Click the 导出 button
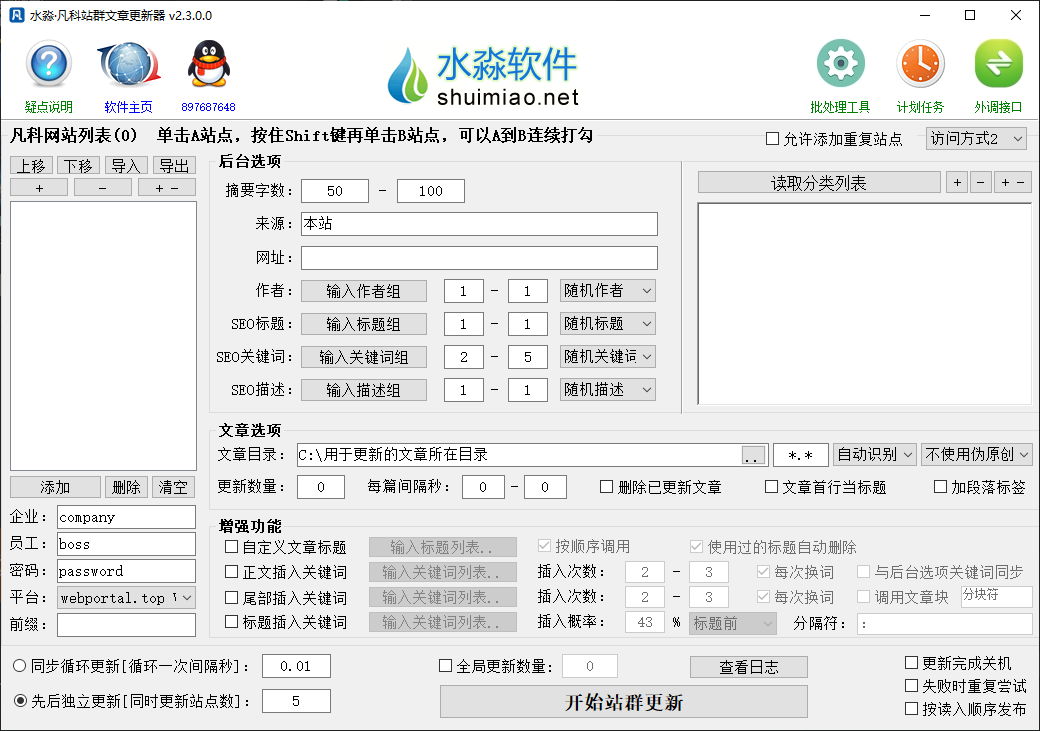 point(174,165)
